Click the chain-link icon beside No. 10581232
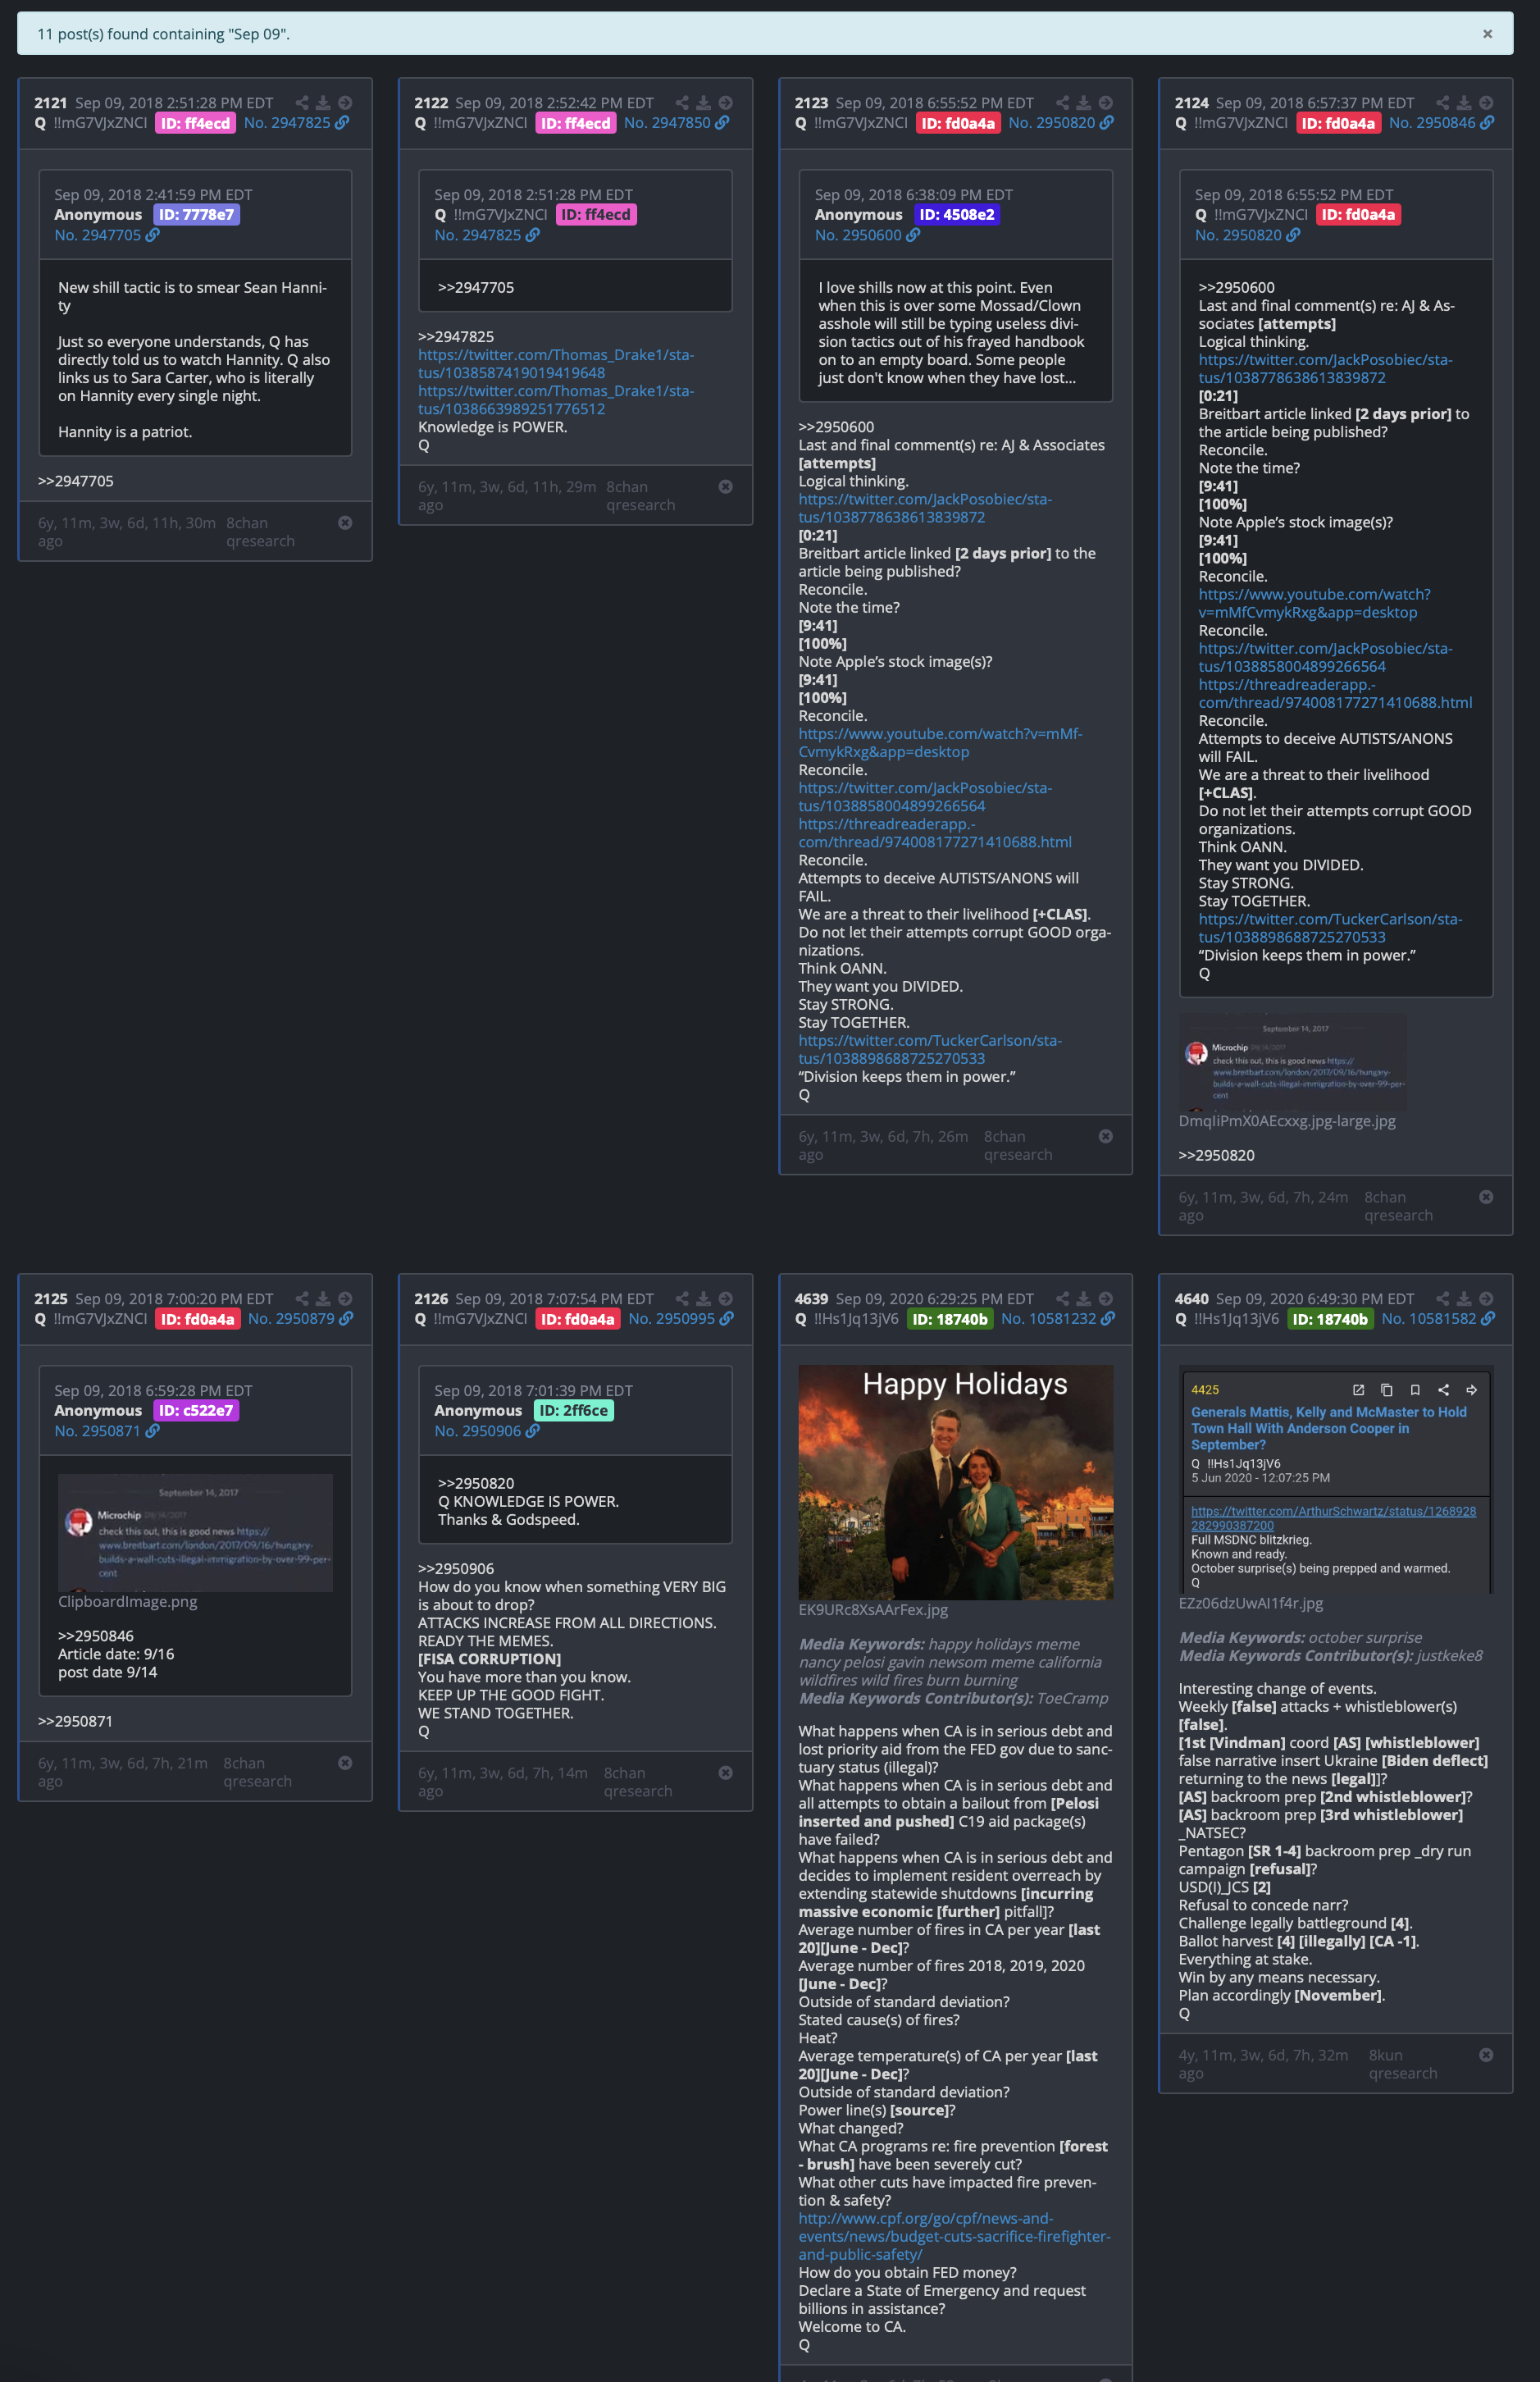 1107,1319
